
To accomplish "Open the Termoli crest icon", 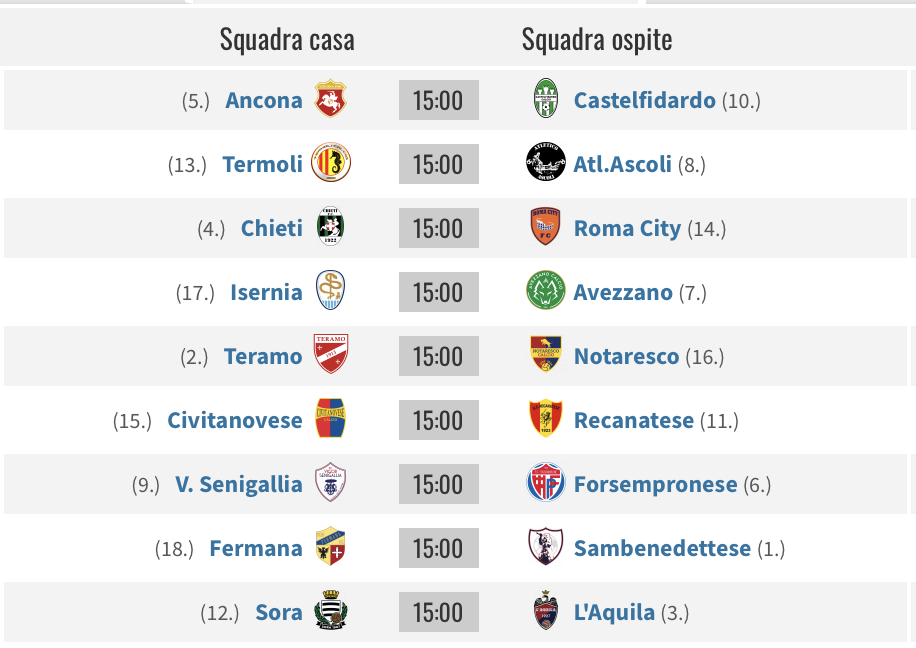I will (x=331, y=162).
